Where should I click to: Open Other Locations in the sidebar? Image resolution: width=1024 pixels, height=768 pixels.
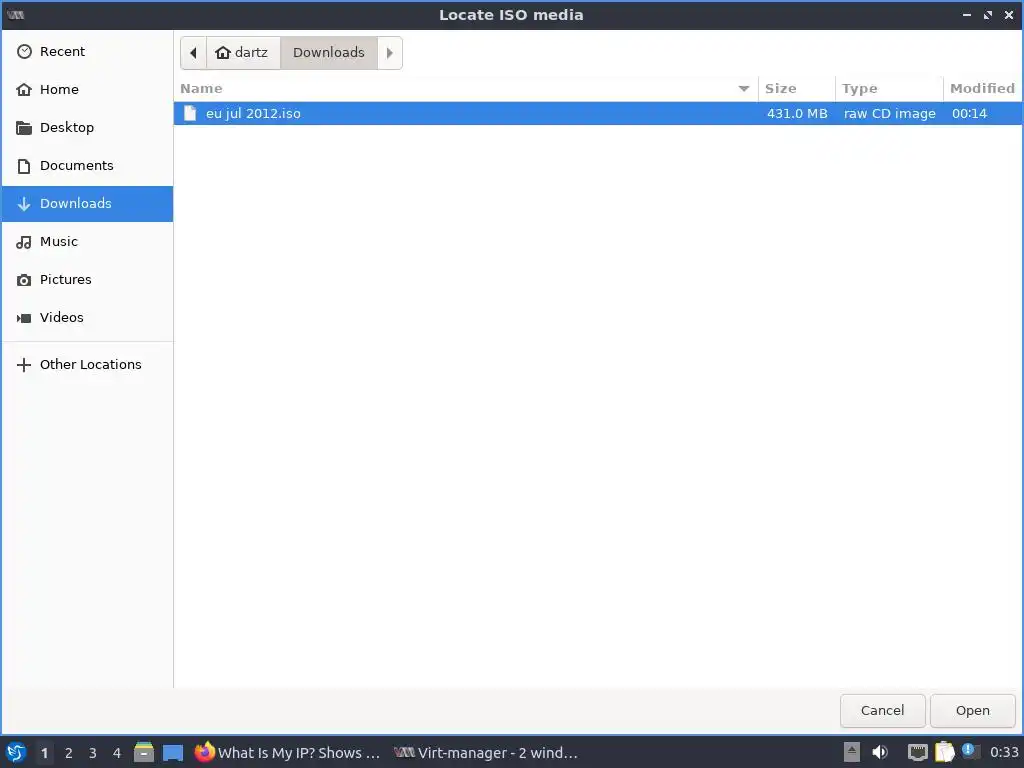pyautogui.click(x=87, y=364)
